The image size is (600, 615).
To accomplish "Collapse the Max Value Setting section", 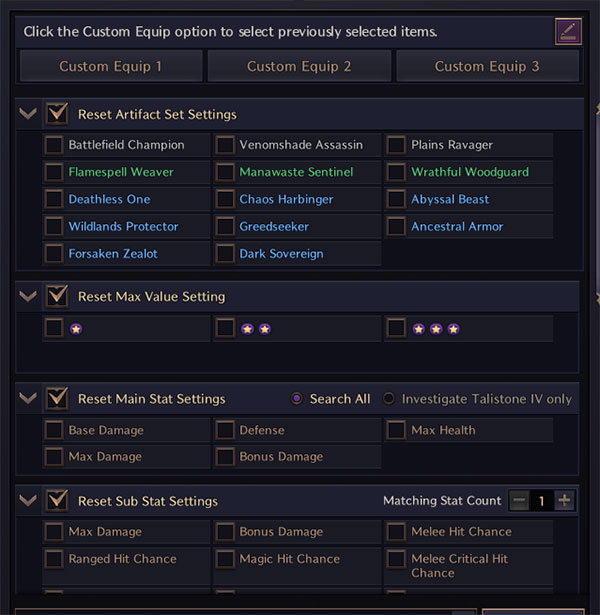I will pyautogui.click(x=28, y=296).
